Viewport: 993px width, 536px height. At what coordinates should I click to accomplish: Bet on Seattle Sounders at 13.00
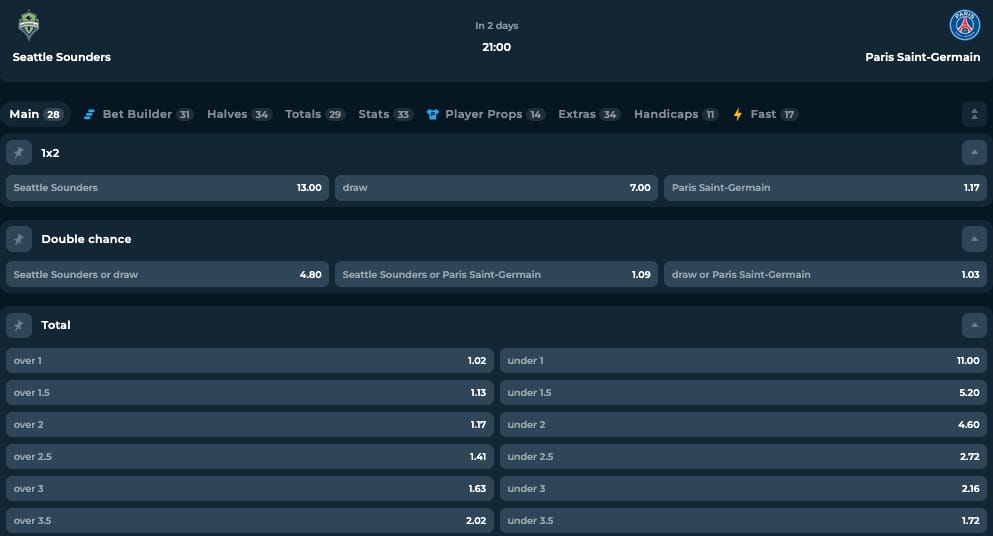pos(167,188)
